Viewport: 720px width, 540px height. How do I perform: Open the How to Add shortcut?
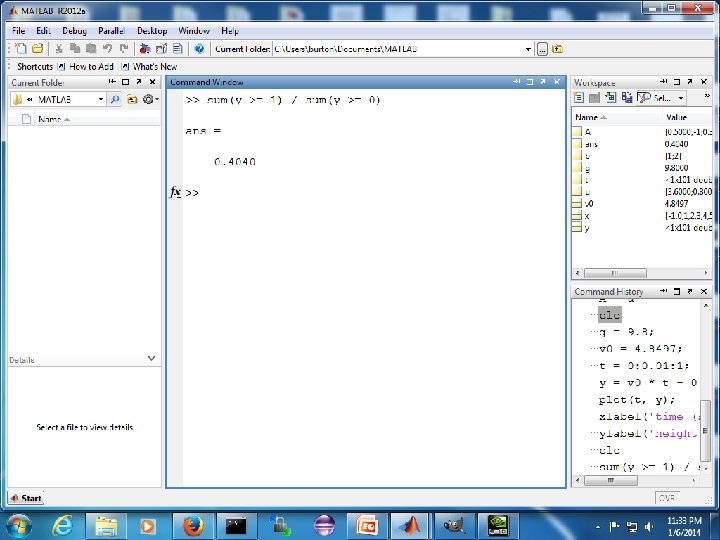(86, 67)
